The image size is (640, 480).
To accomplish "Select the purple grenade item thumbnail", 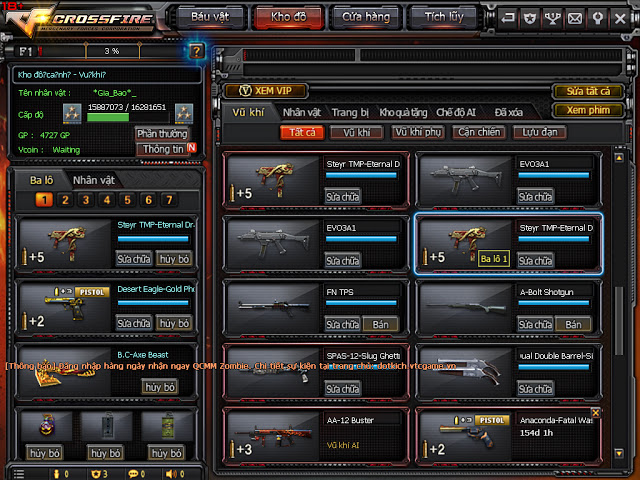I will 47,426.
